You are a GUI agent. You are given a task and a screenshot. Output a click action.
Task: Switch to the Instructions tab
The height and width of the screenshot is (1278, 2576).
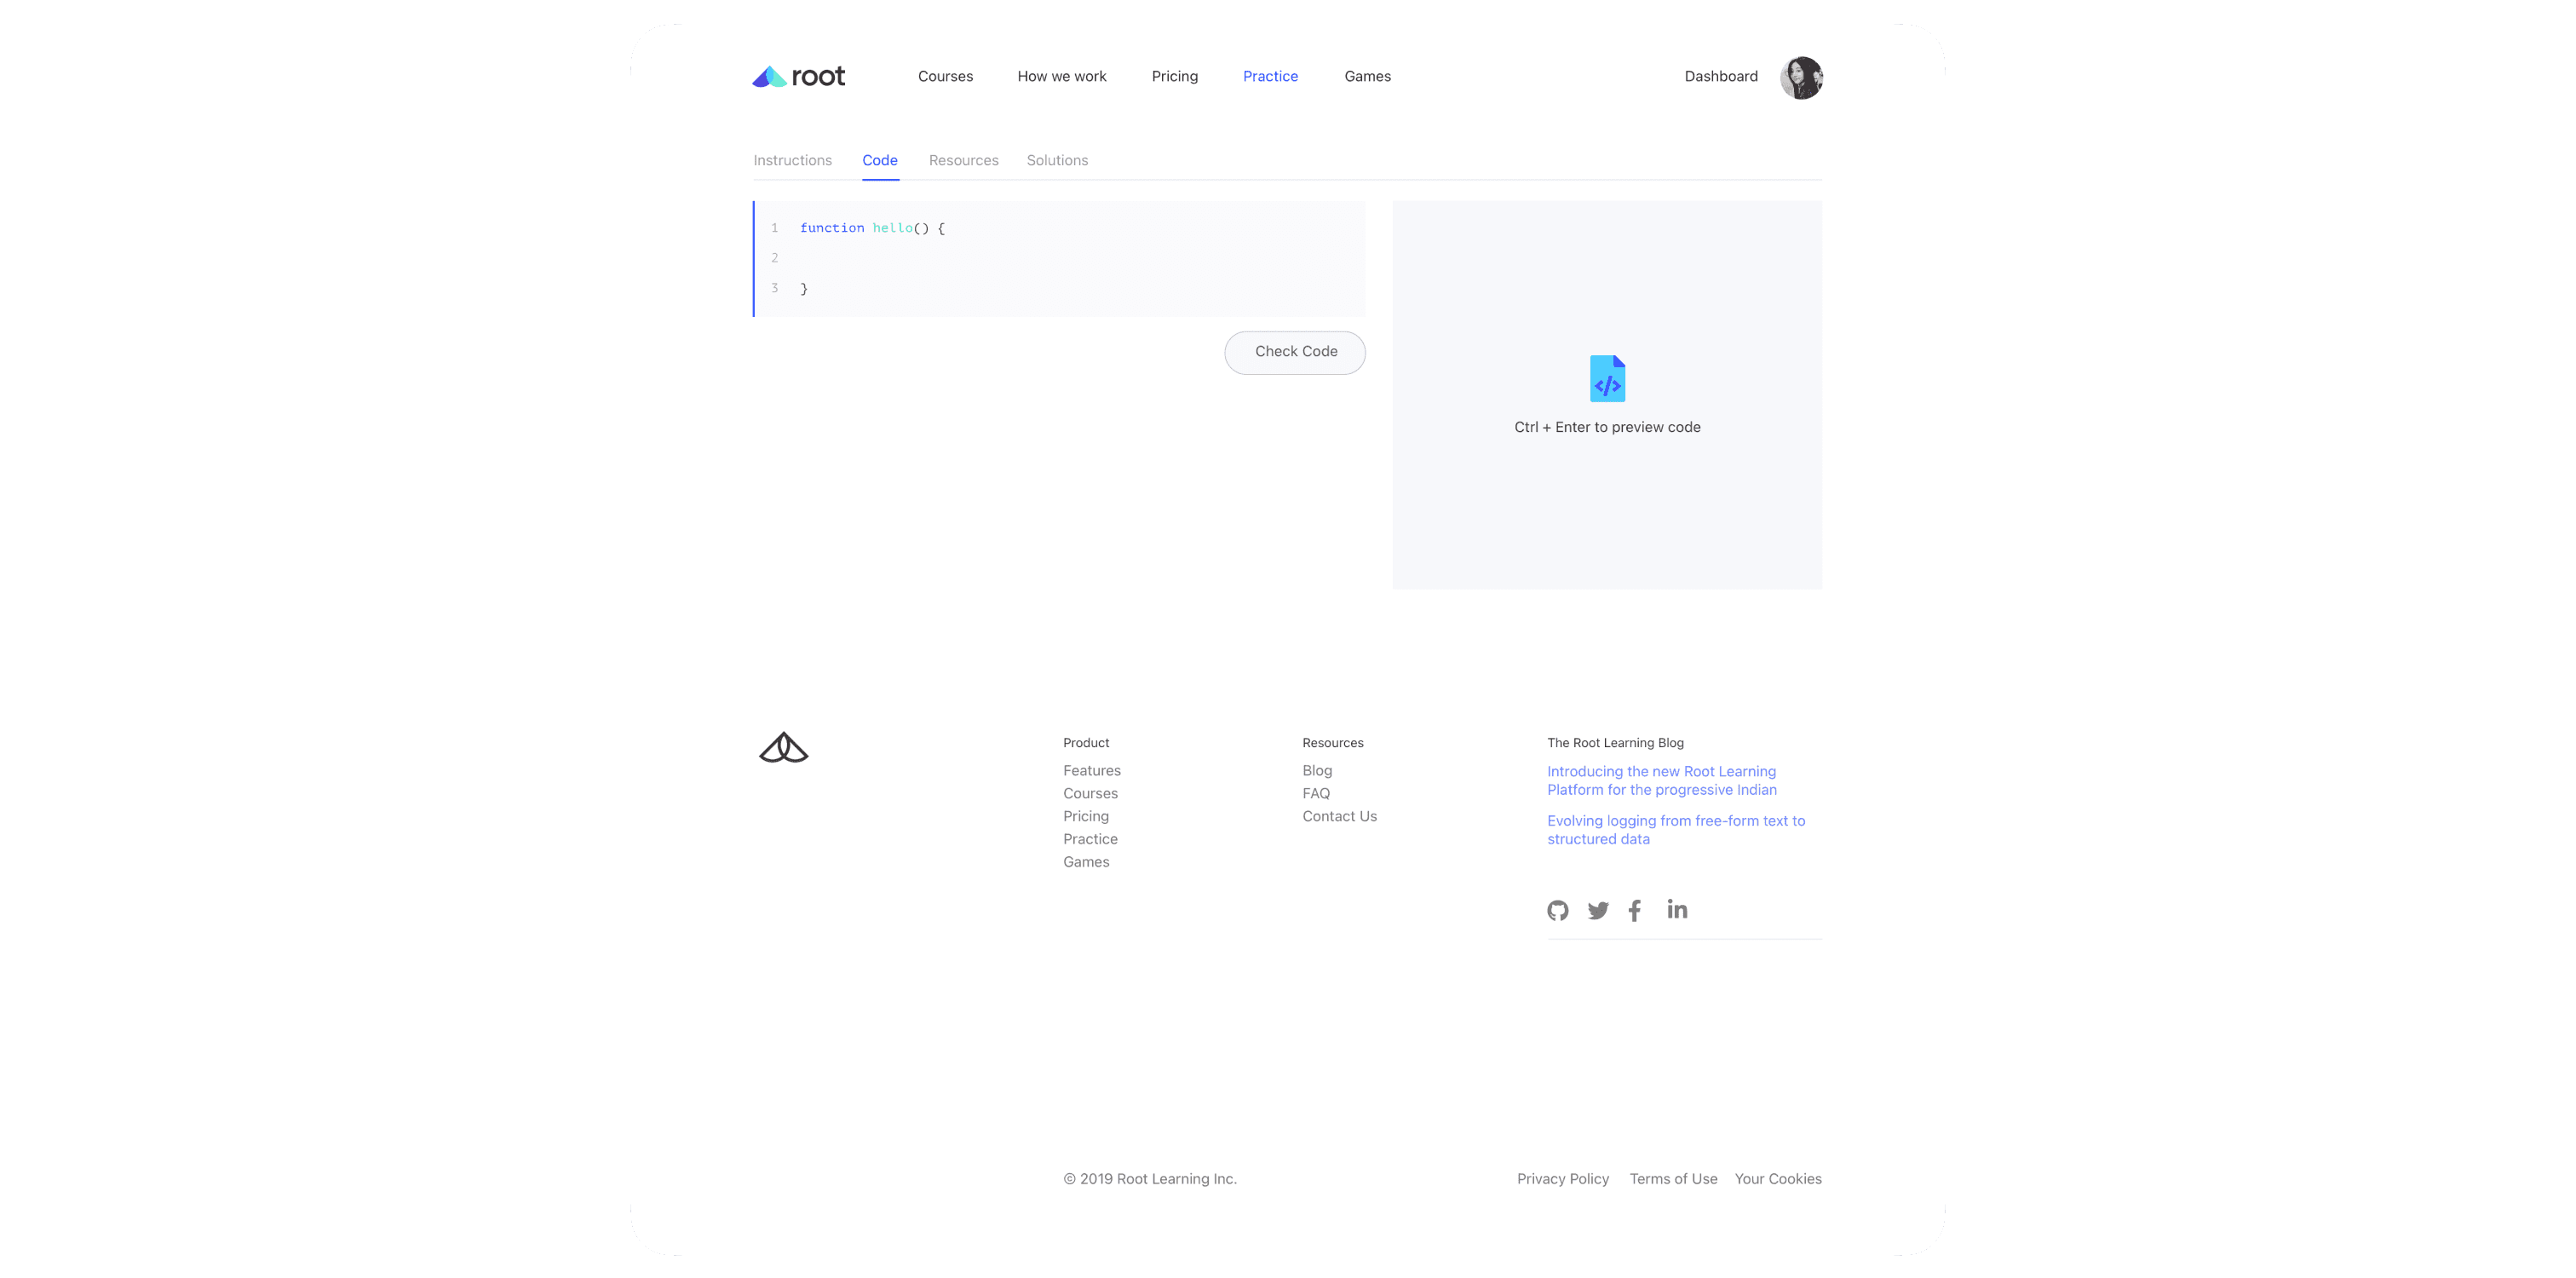(x=792, y=160)
